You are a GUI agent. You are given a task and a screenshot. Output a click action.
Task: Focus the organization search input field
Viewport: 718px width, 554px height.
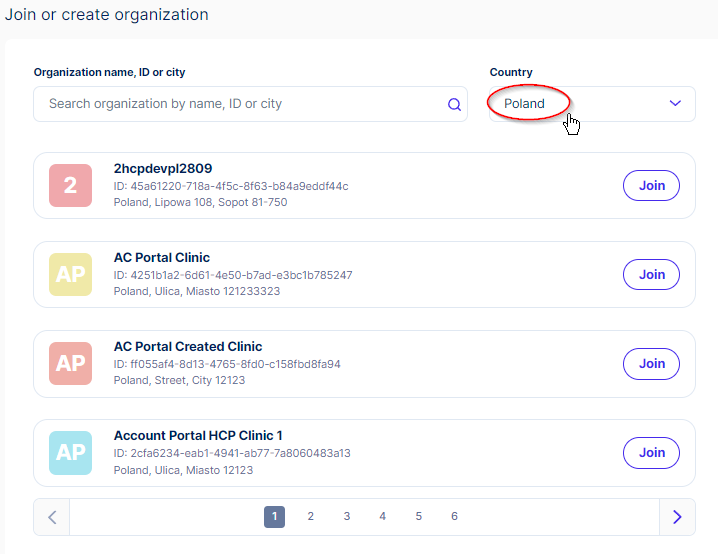click(250, 104)
